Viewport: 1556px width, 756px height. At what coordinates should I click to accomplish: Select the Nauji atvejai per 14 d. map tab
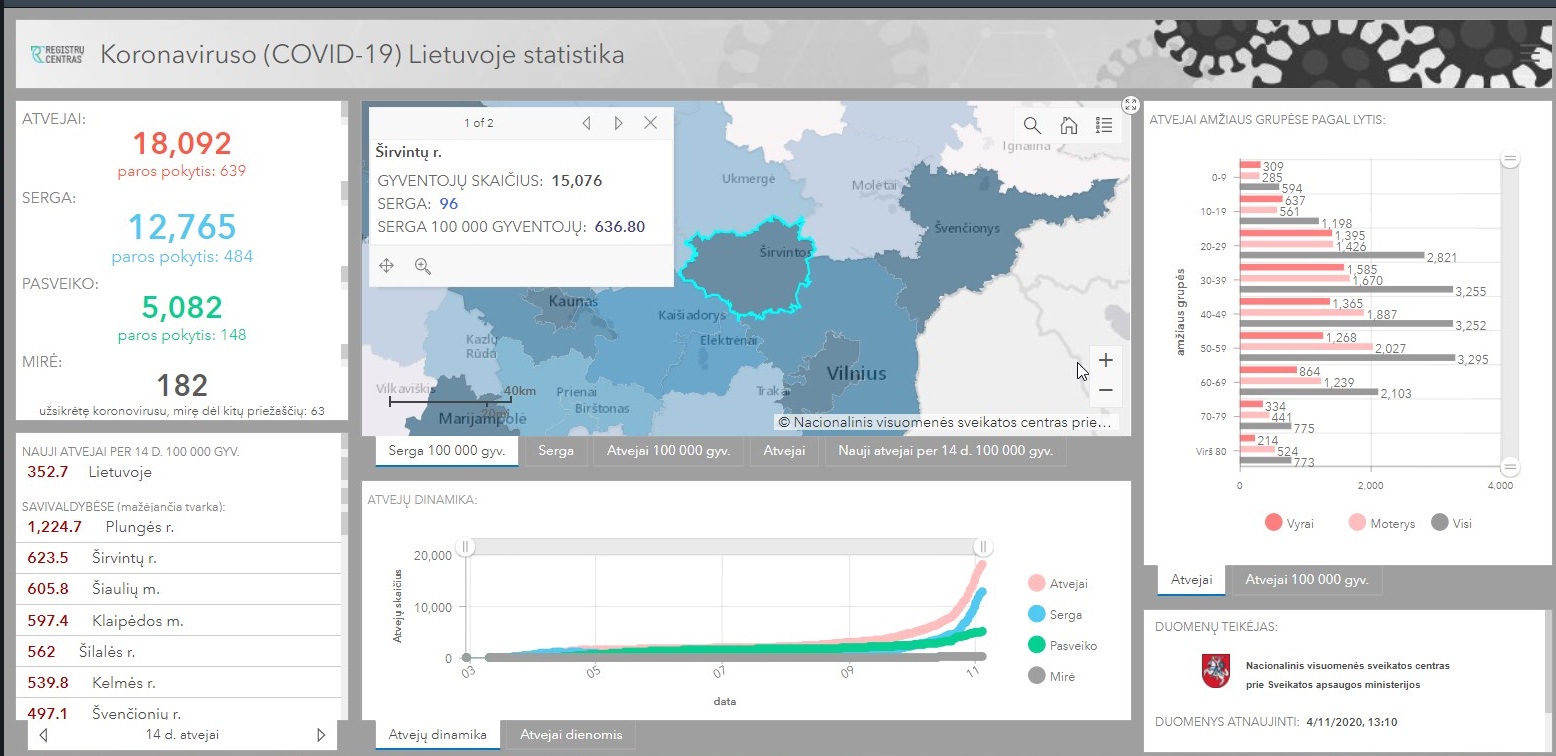[x=945, y=452]
